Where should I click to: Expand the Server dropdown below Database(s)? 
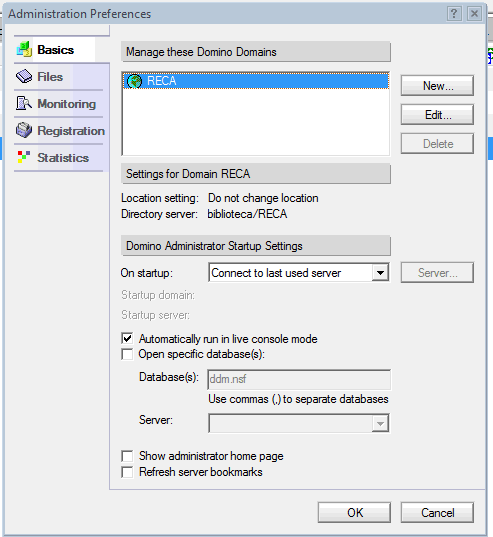pos(380,424)
